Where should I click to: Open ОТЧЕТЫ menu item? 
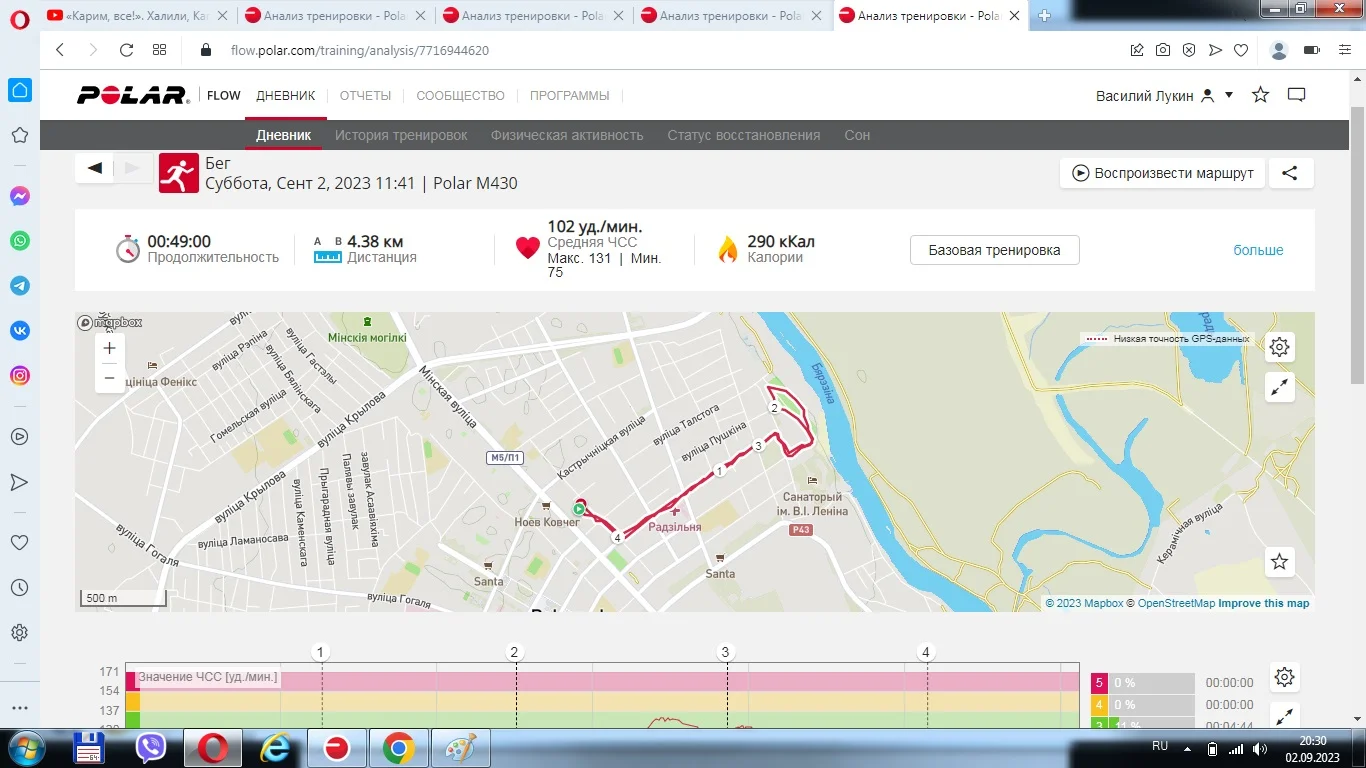click(x=365, y=96)
